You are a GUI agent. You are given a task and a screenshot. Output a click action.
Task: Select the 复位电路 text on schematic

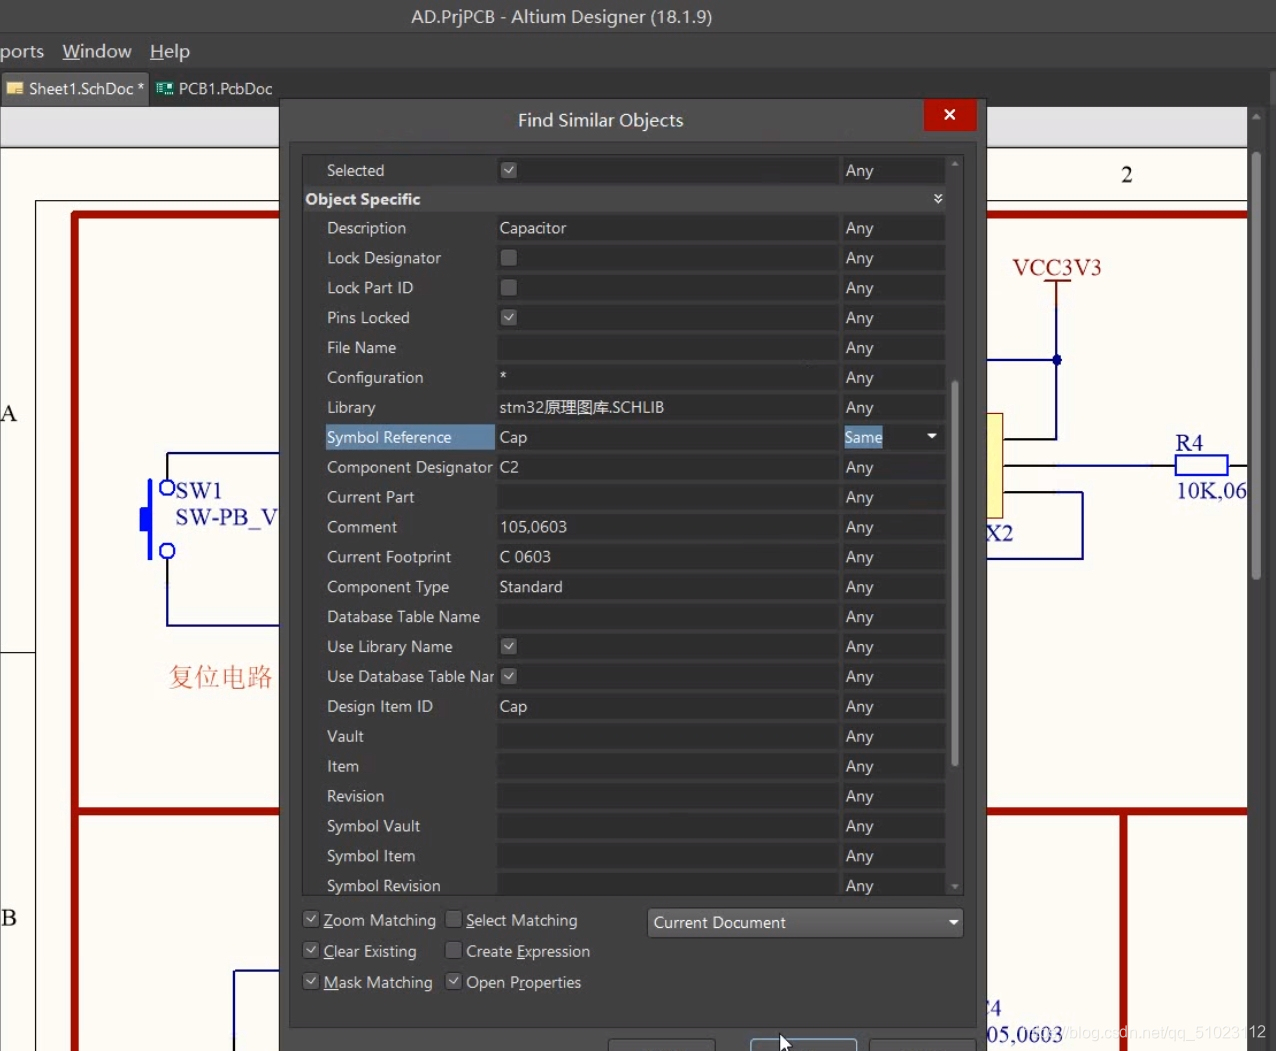click(220, 677)
